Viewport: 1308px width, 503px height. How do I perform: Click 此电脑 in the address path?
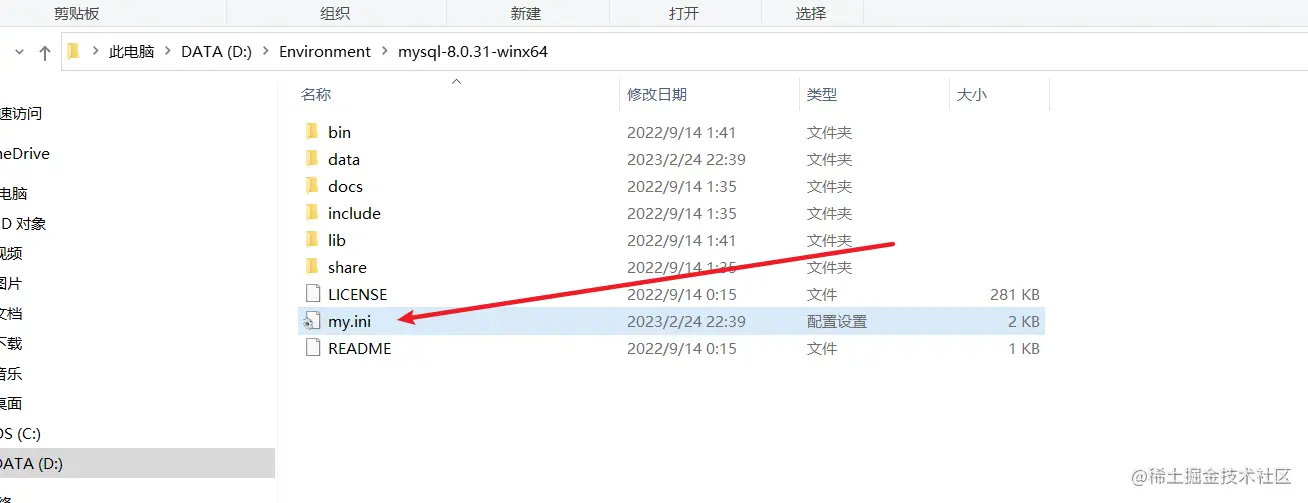(131, 52)
